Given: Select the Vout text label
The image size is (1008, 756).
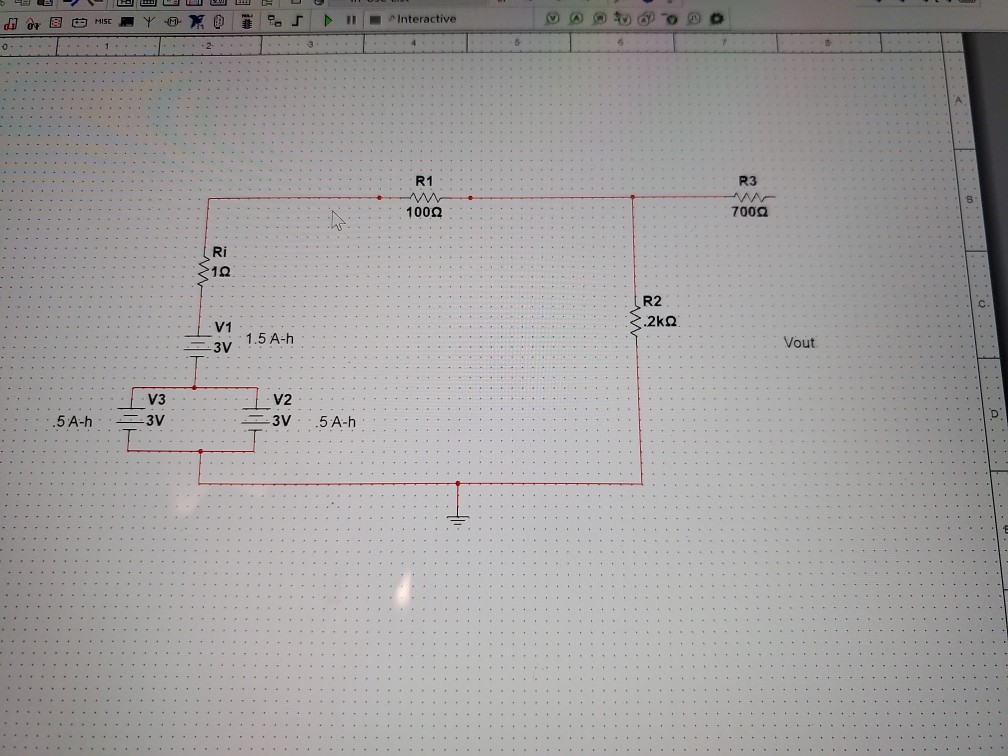Looking at the screenshot, I should click(798, 343).
